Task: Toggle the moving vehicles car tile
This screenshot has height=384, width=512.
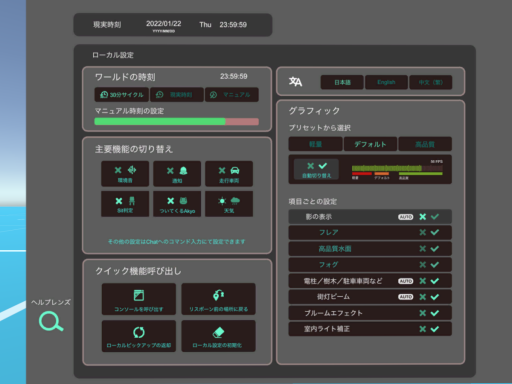Action: [x=229, y=174]
